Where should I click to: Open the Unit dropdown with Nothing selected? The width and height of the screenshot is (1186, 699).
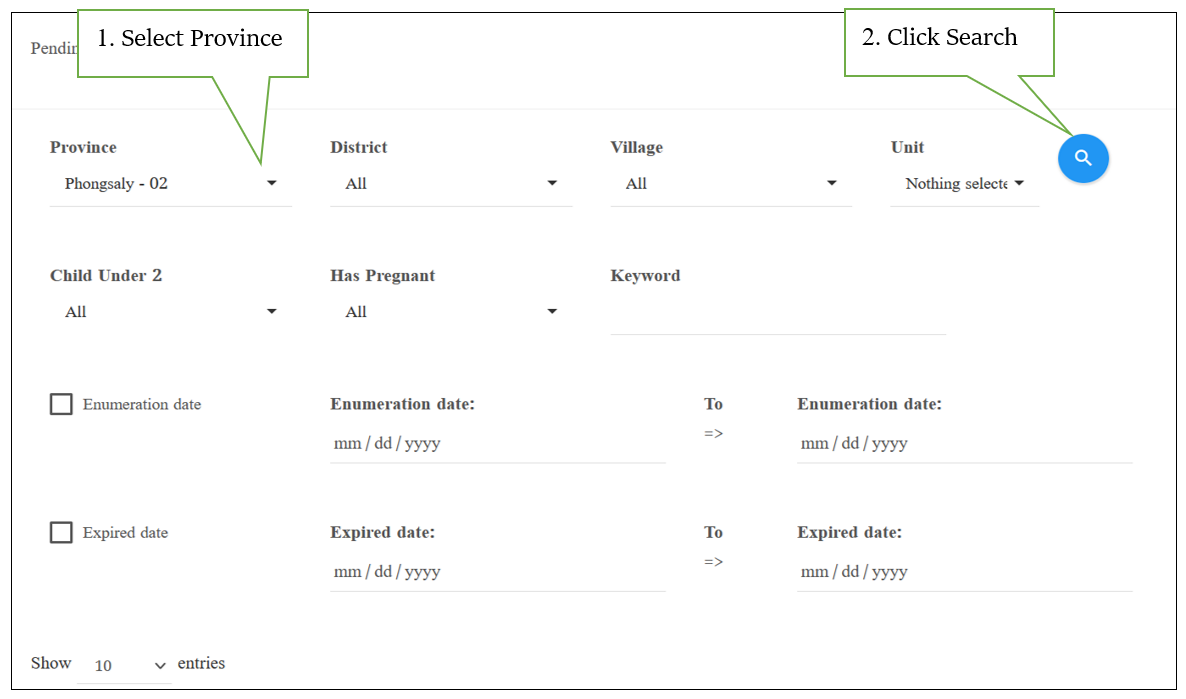pos(964,184)
